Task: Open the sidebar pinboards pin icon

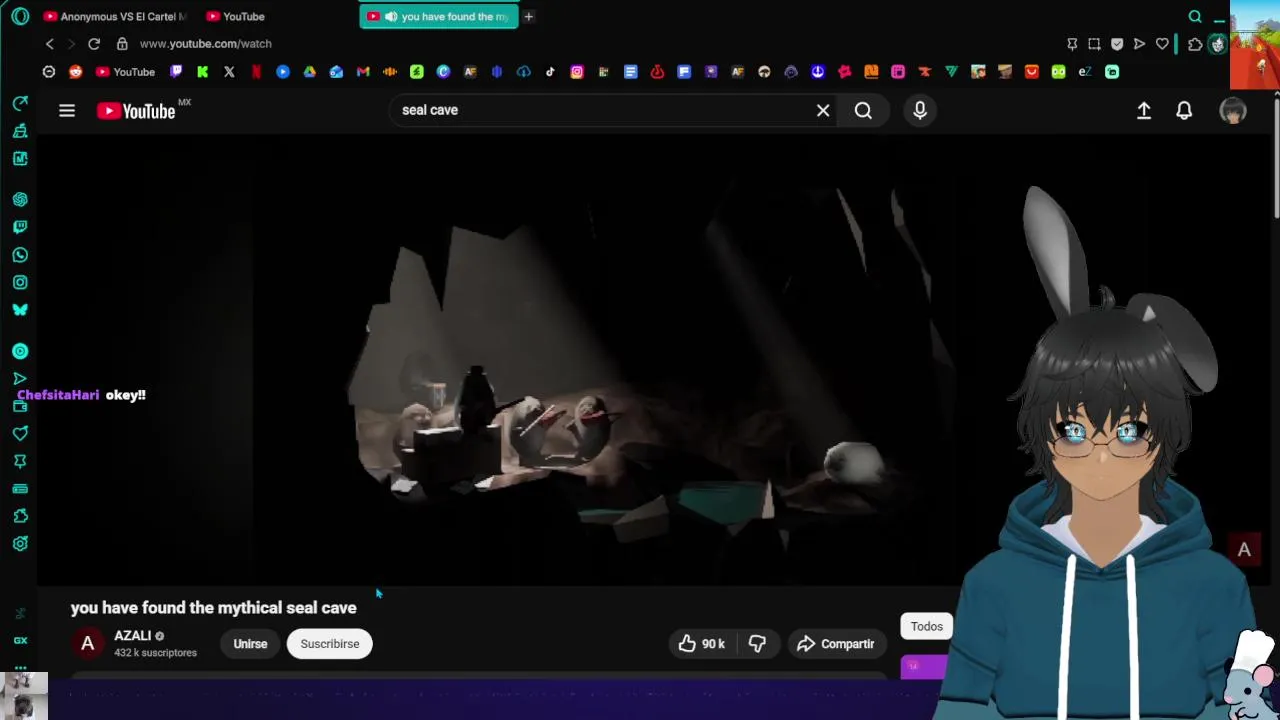Action: tap(20, 461)
